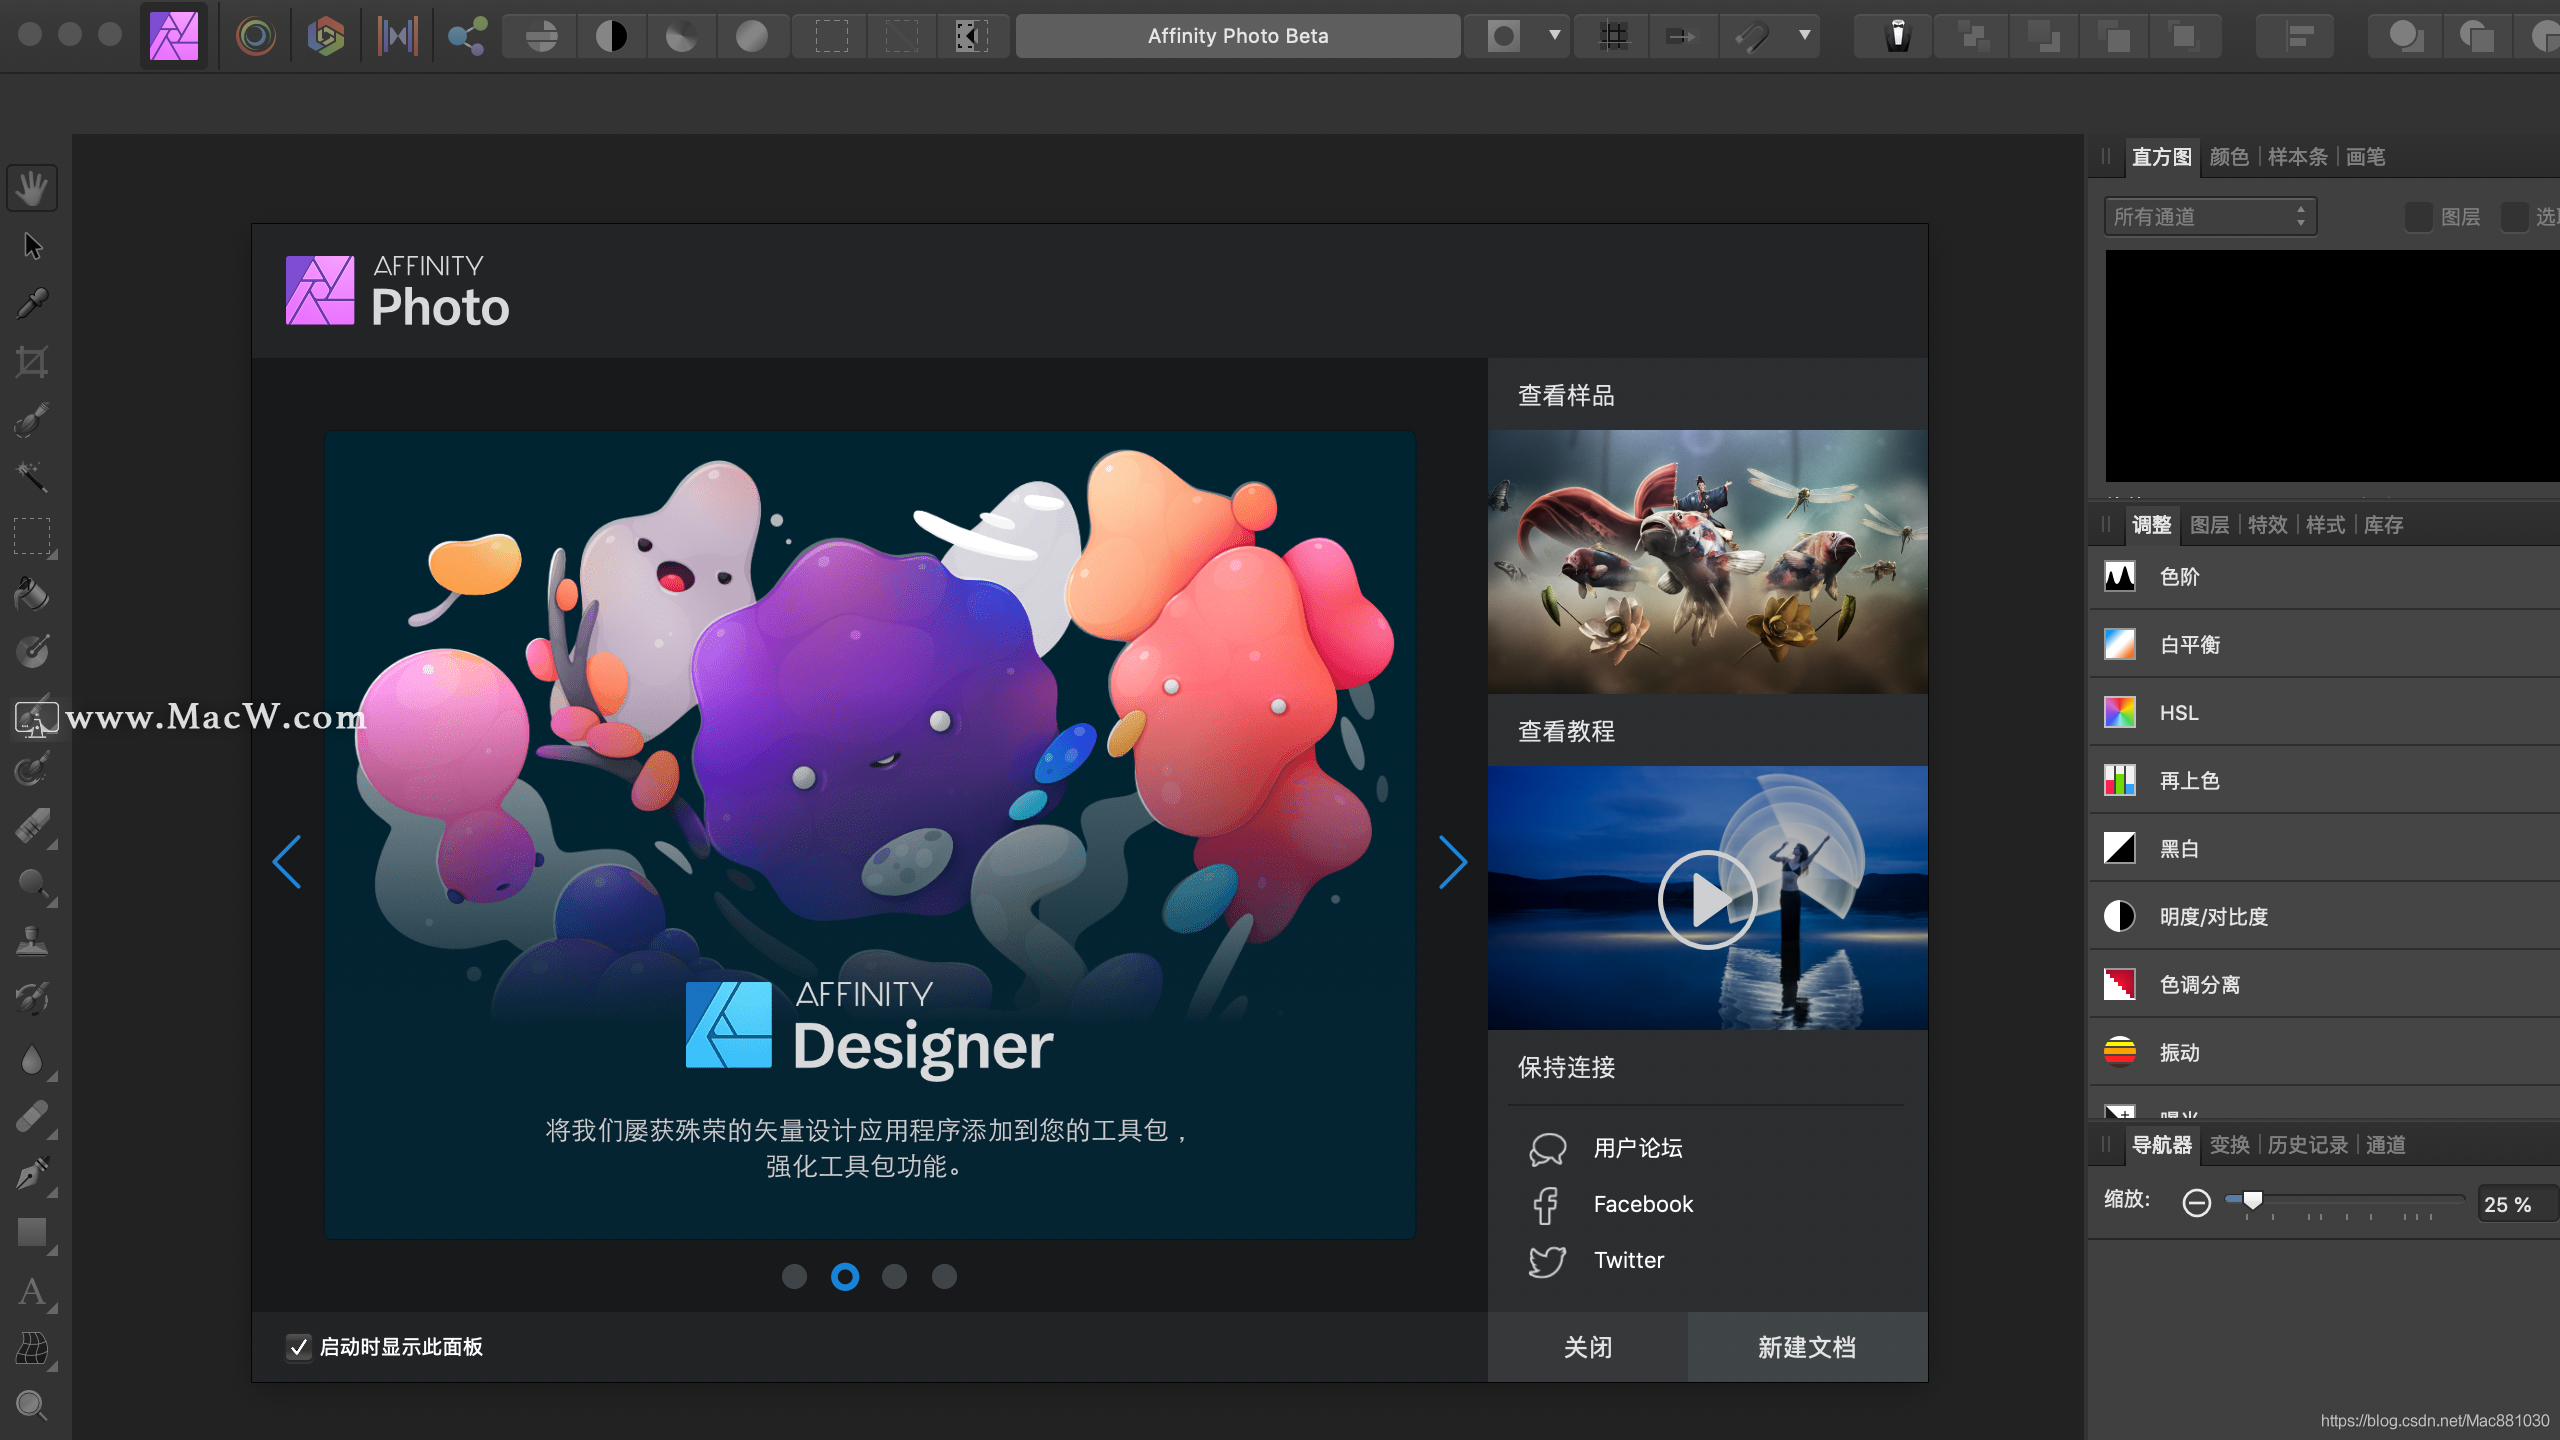Add the HSL adjustment swatch
The width and height of the screenshot is (2560, 1440).
pyautogui.click(x=2119, y=713)
